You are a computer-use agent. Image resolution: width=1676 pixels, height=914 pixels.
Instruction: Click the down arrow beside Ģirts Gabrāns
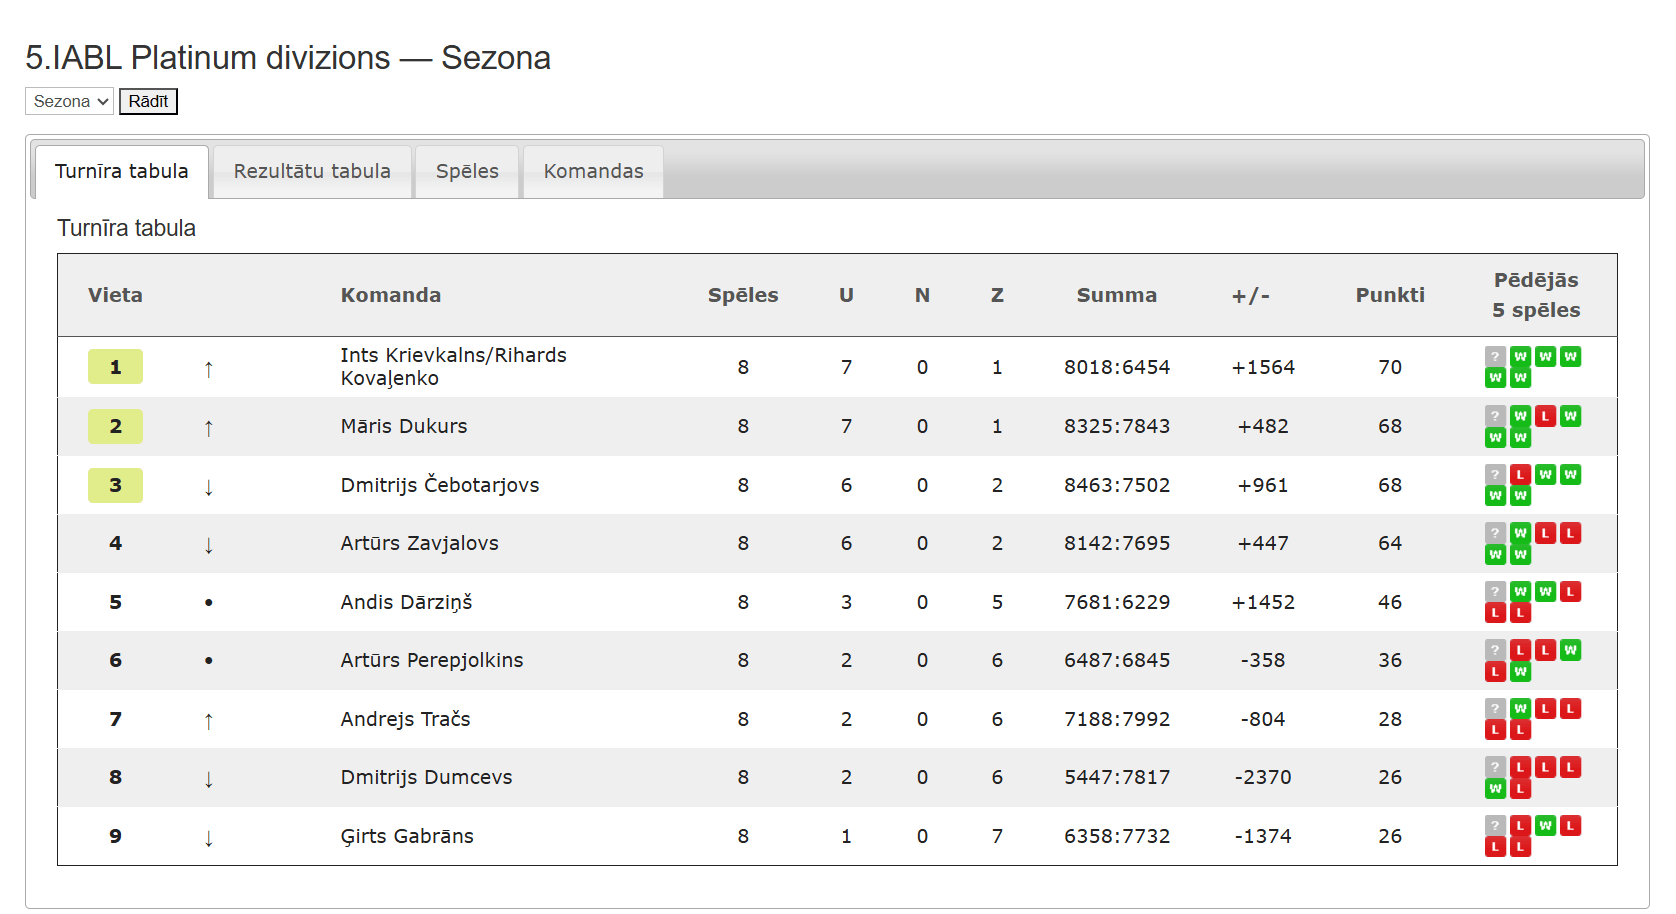[x=208, y=838]
